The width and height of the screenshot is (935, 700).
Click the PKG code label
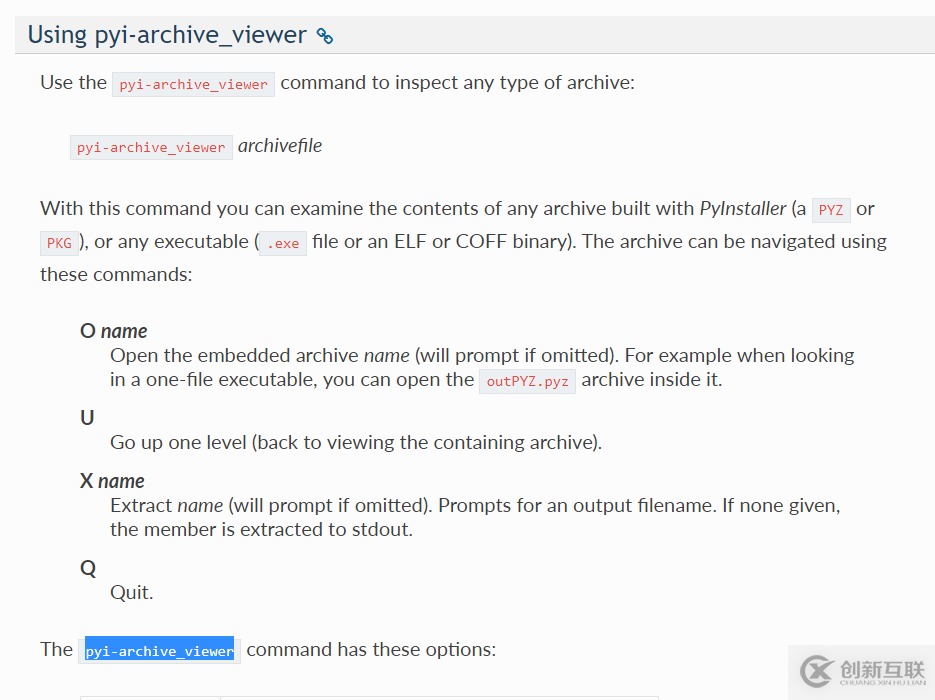[59, 243]
